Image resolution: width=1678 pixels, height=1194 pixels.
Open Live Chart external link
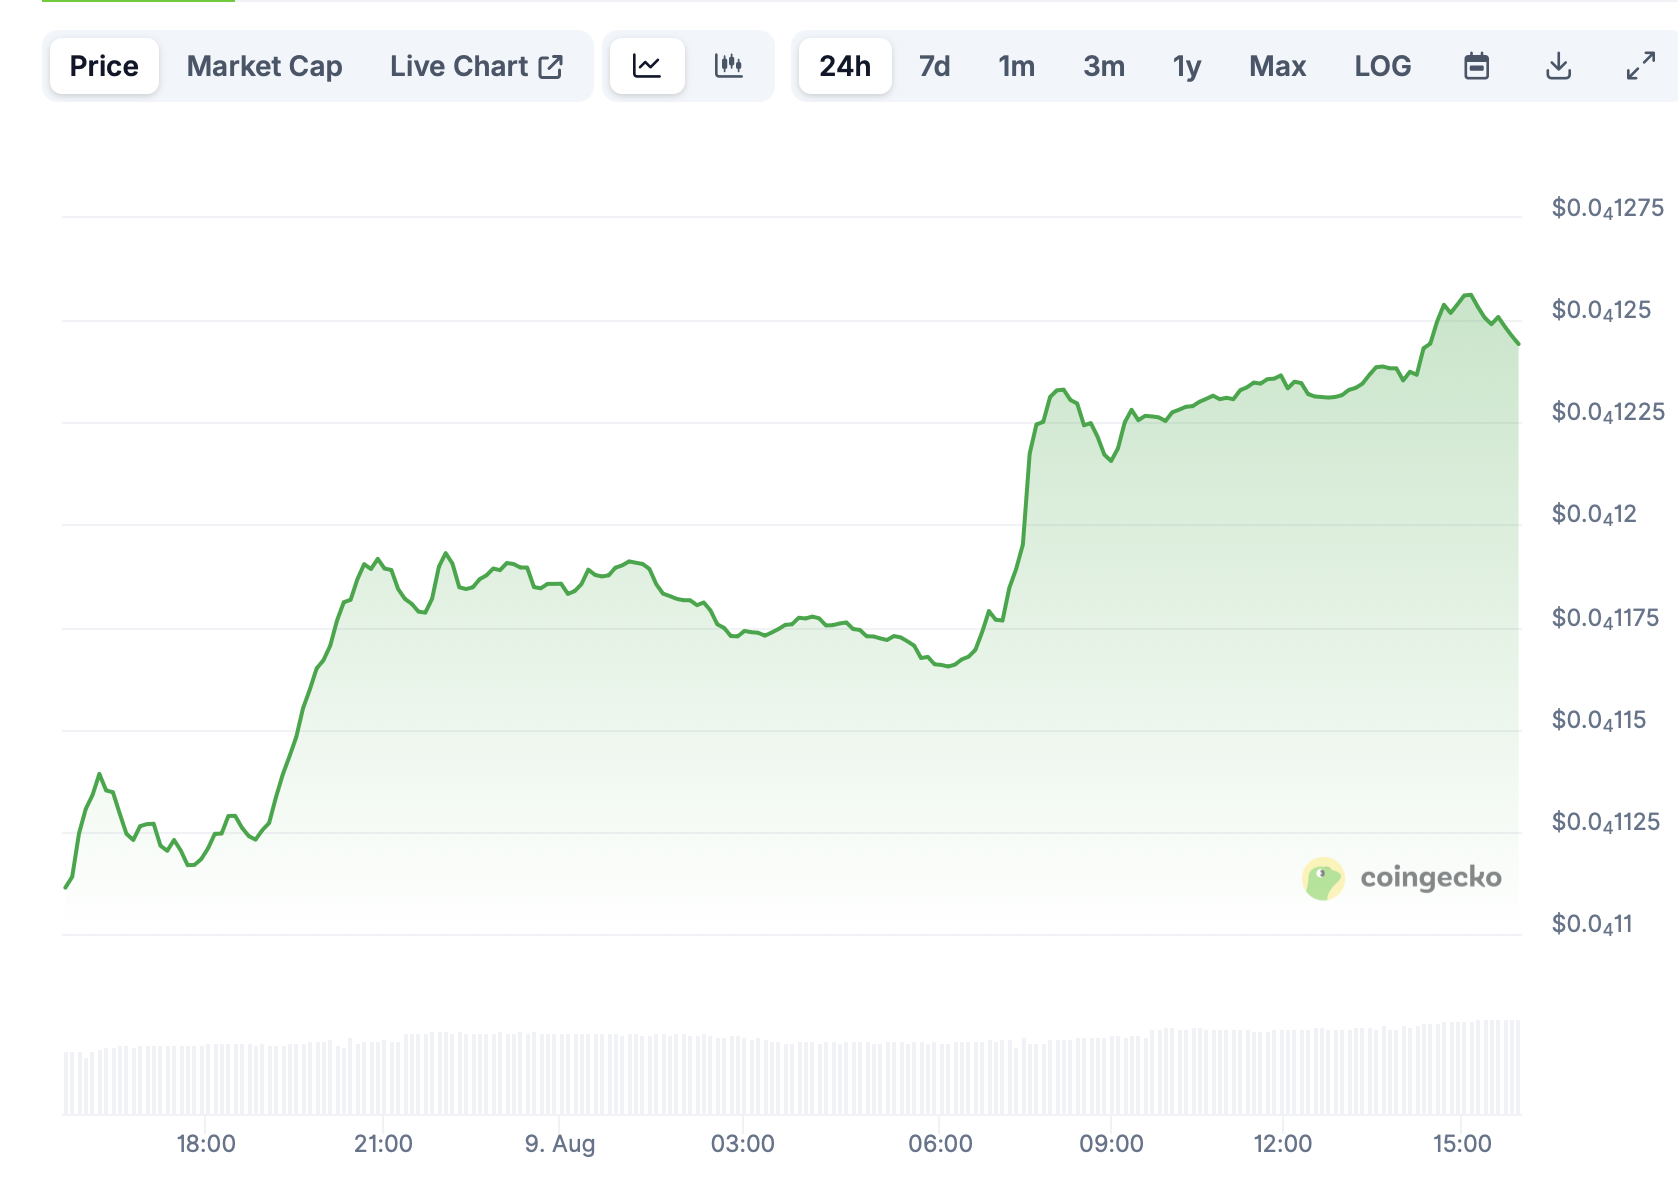(x=476, y=66)
